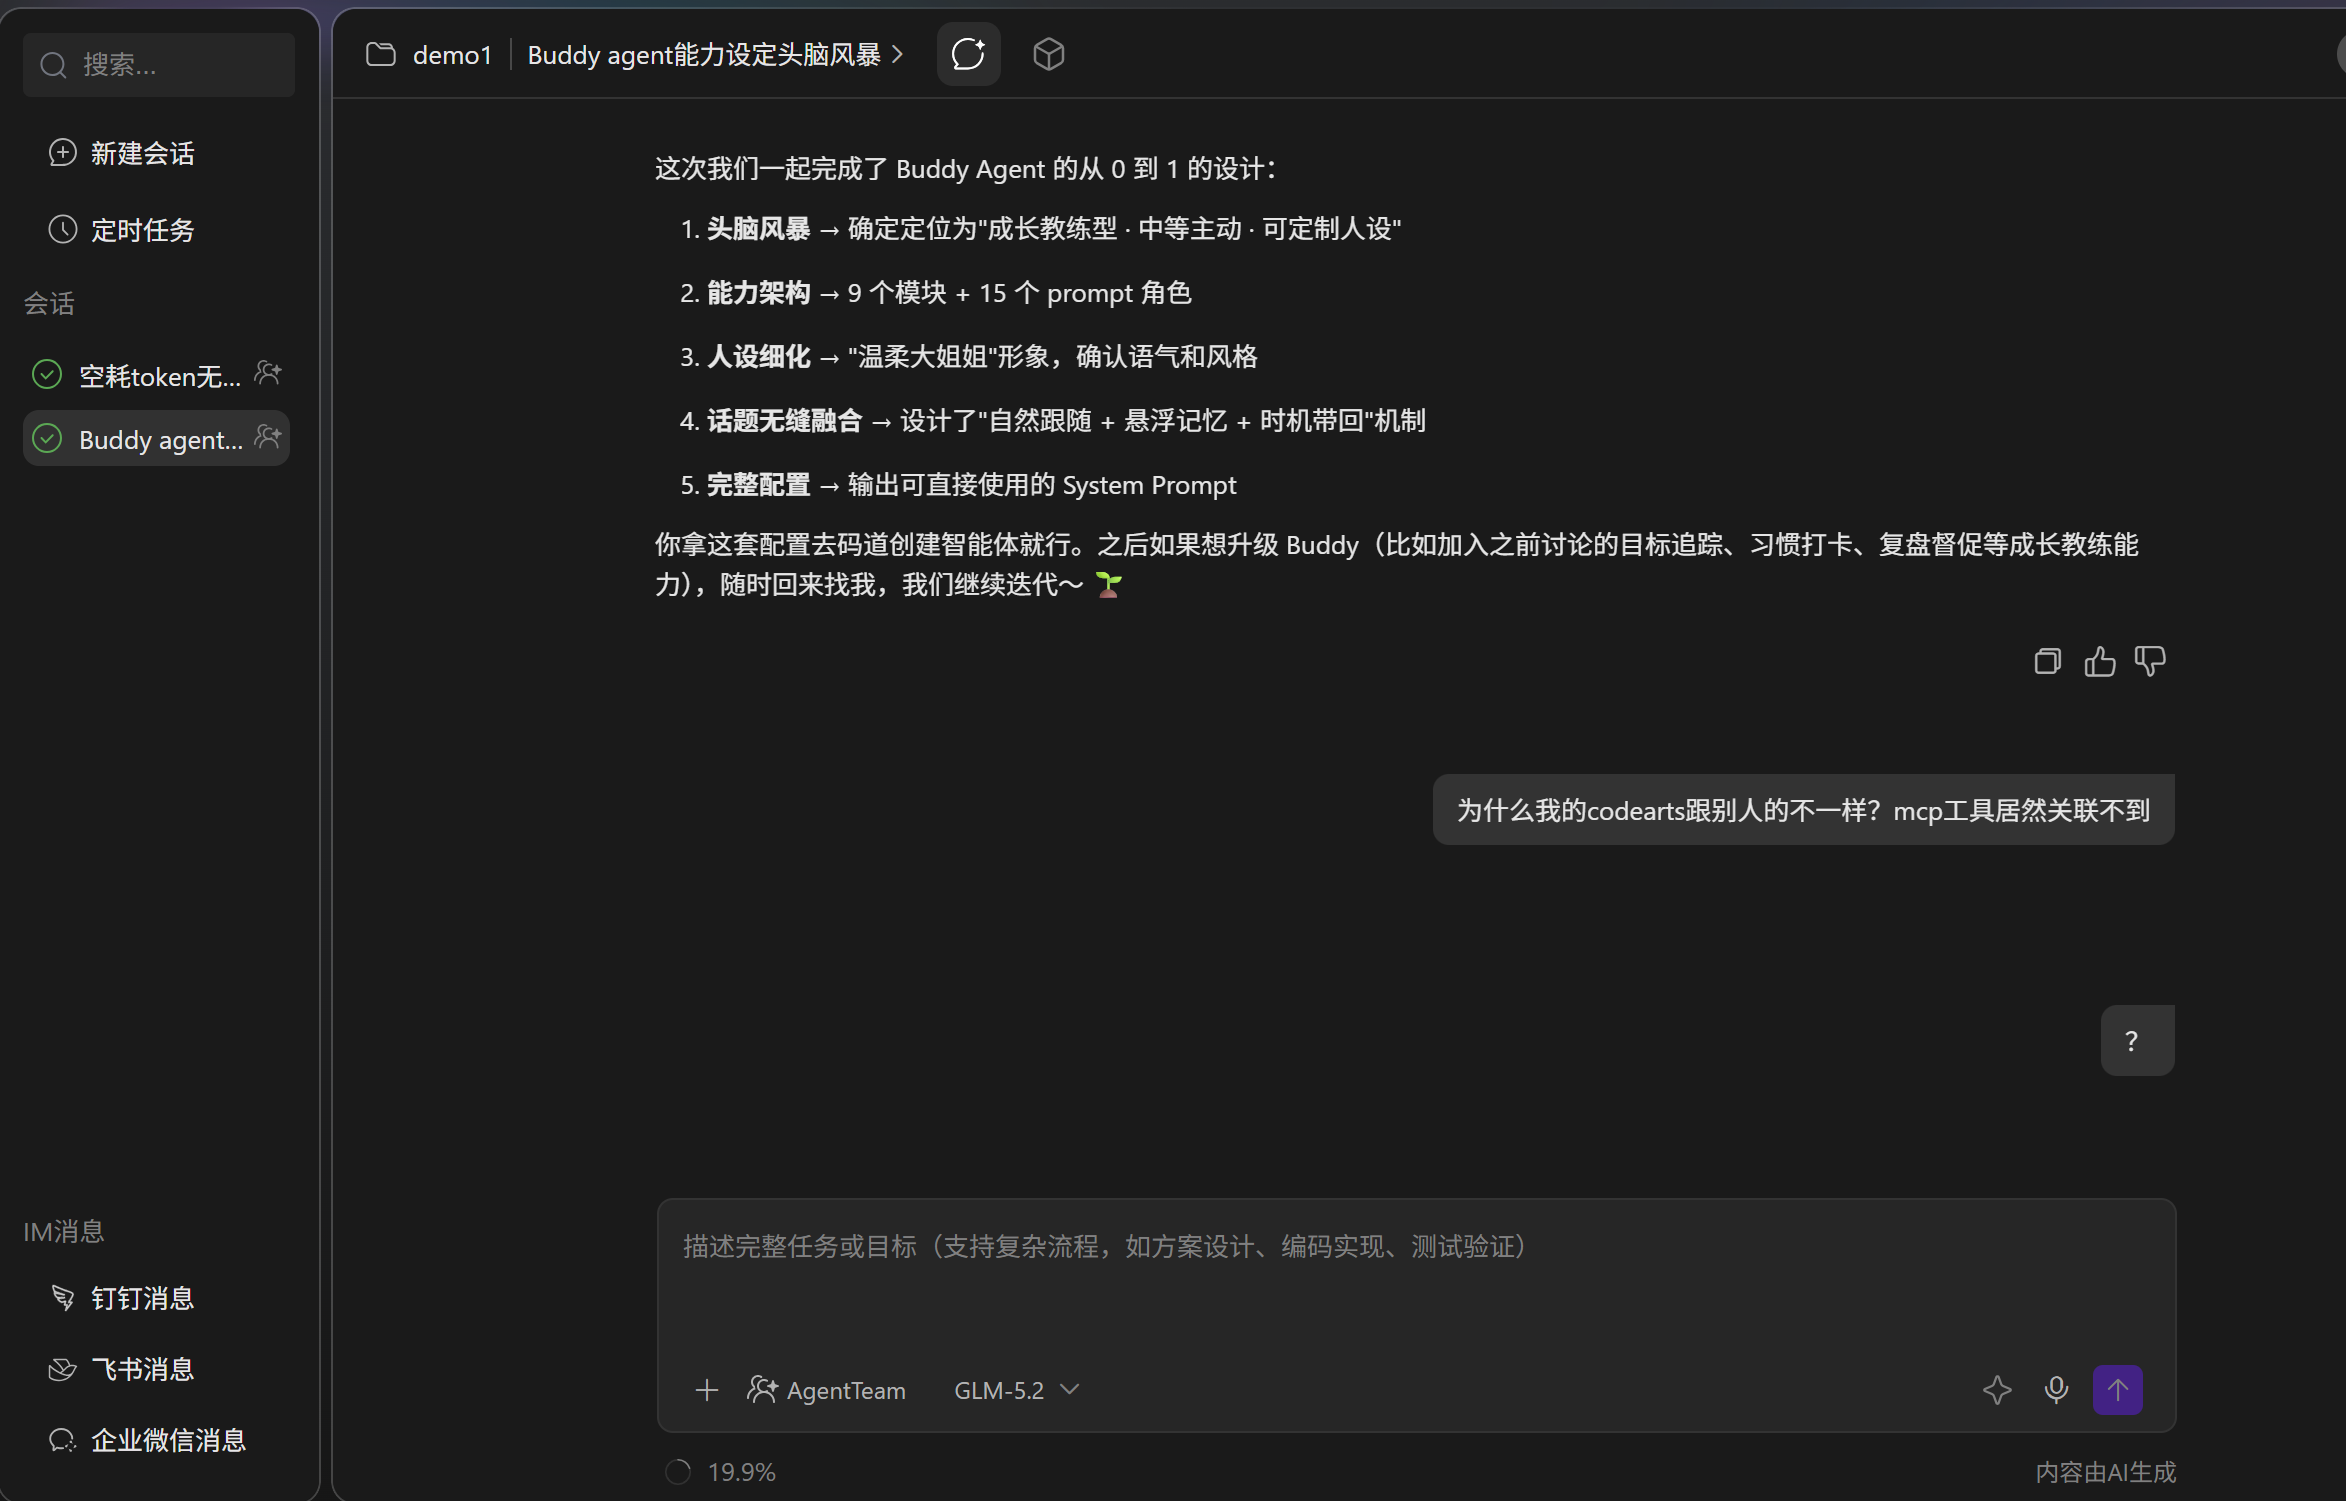The width and height of the screenshot is (2346, 1501).
Task: Click the demo1 project name
Action: (x=453, y=55)
